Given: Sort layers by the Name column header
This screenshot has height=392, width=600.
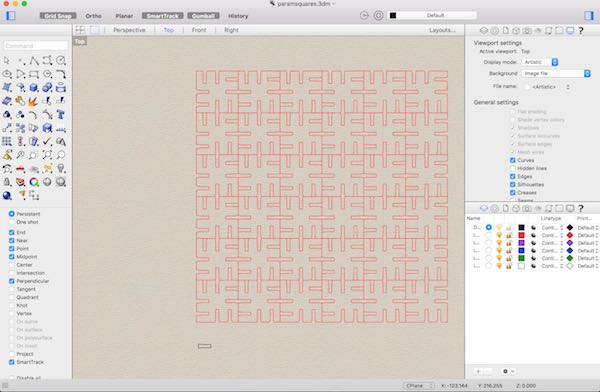Looking at the screenshot, I should click(x=473, y=218).
